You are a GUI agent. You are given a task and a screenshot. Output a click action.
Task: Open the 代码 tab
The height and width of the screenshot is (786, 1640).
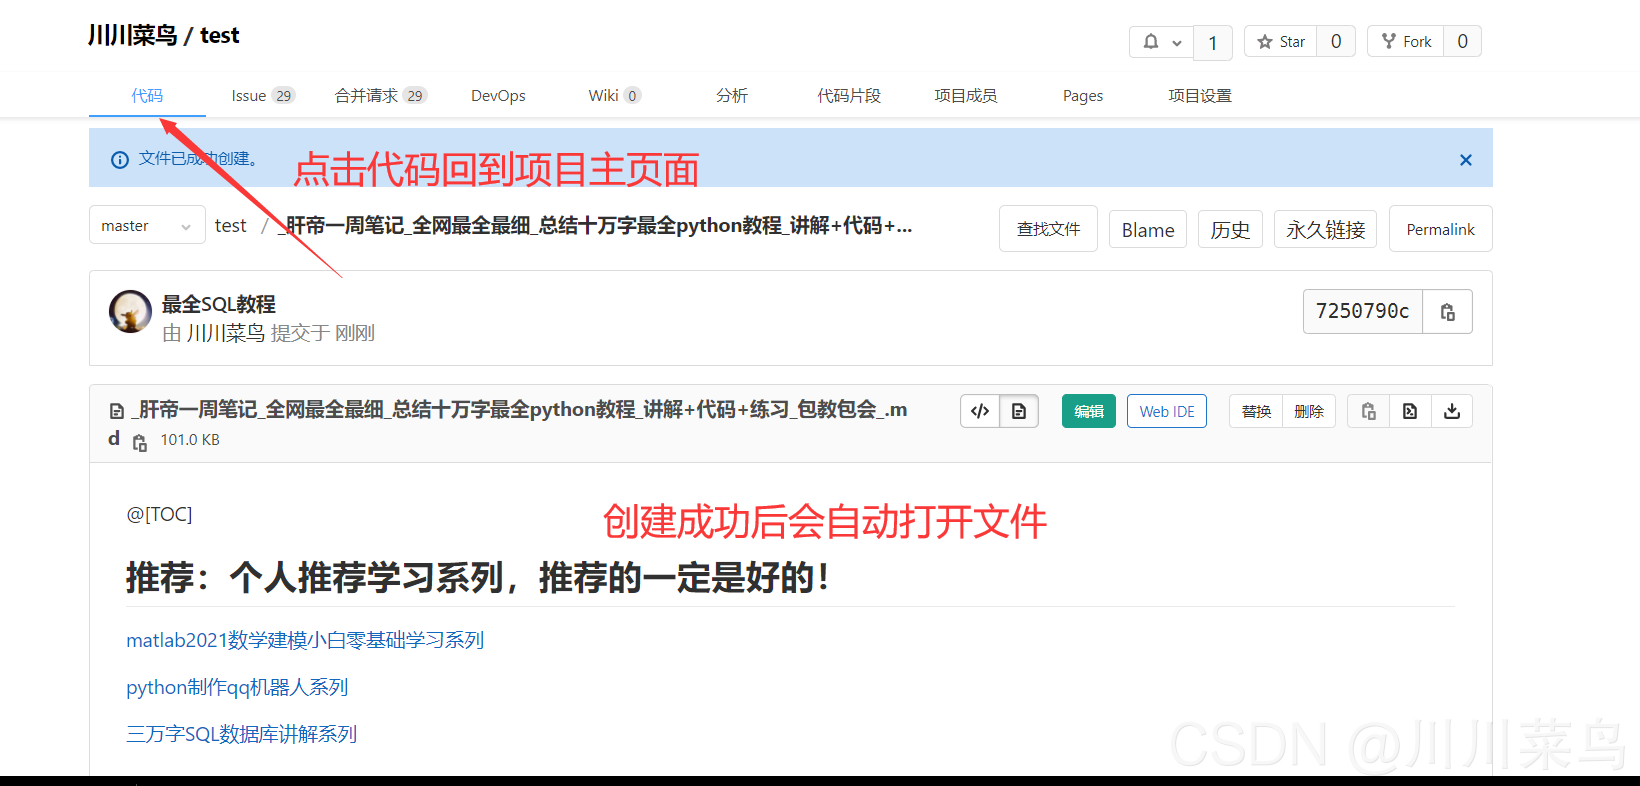(x=147, y=96)
